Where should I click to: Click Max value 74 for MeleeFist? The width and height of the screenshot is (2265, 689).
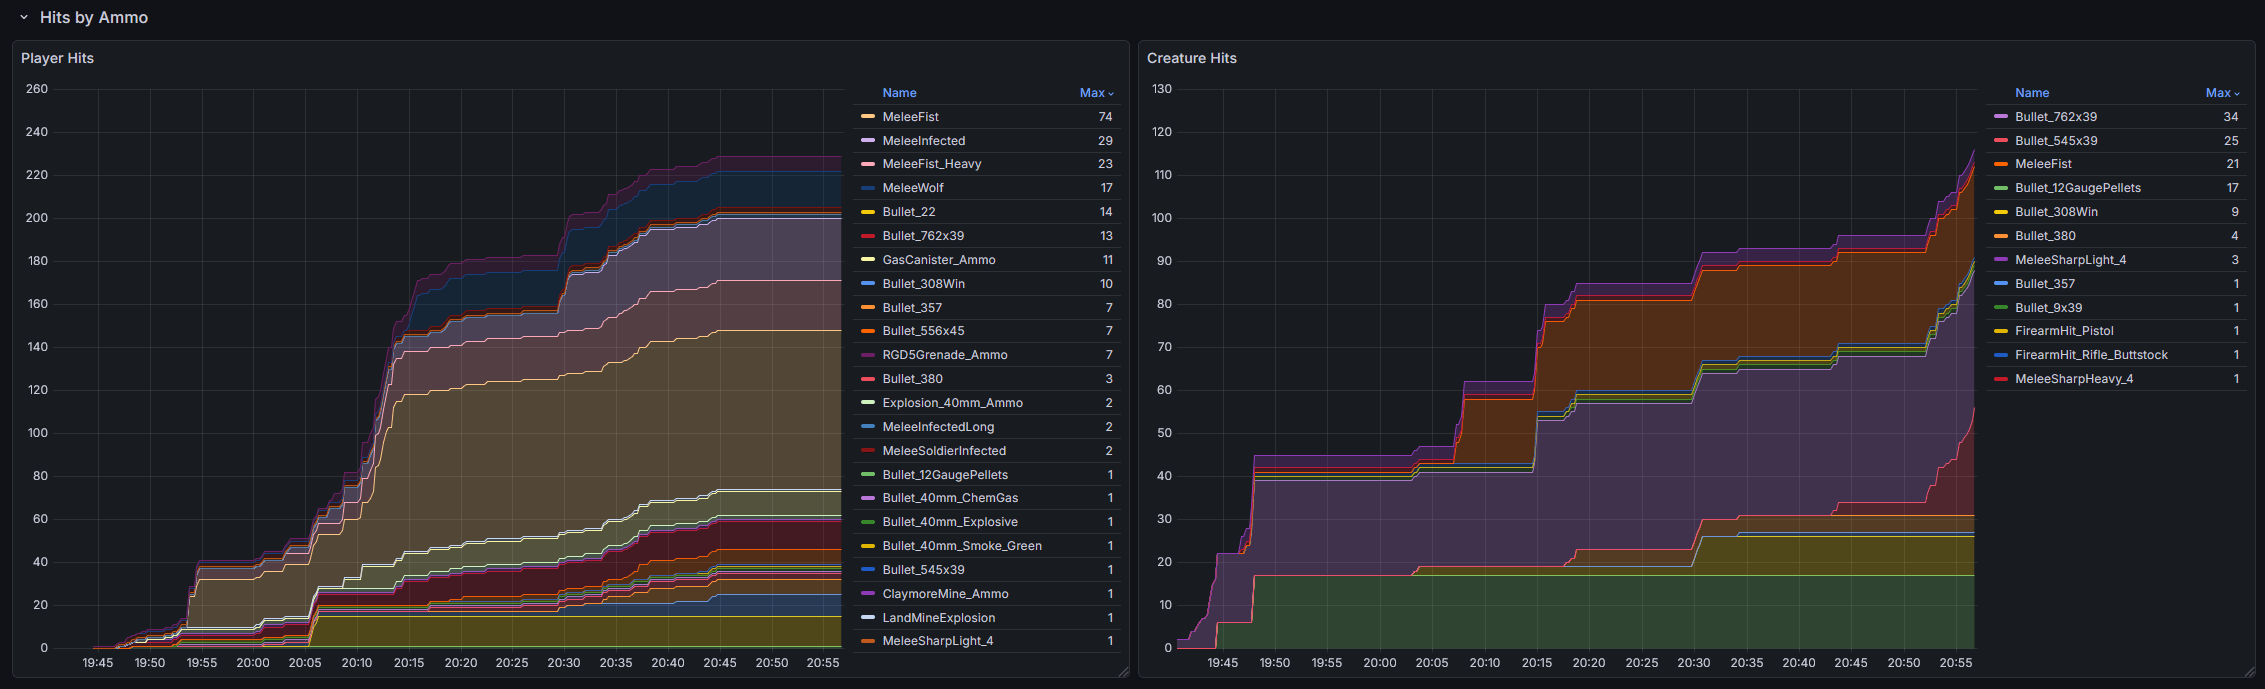point(1105,117)
